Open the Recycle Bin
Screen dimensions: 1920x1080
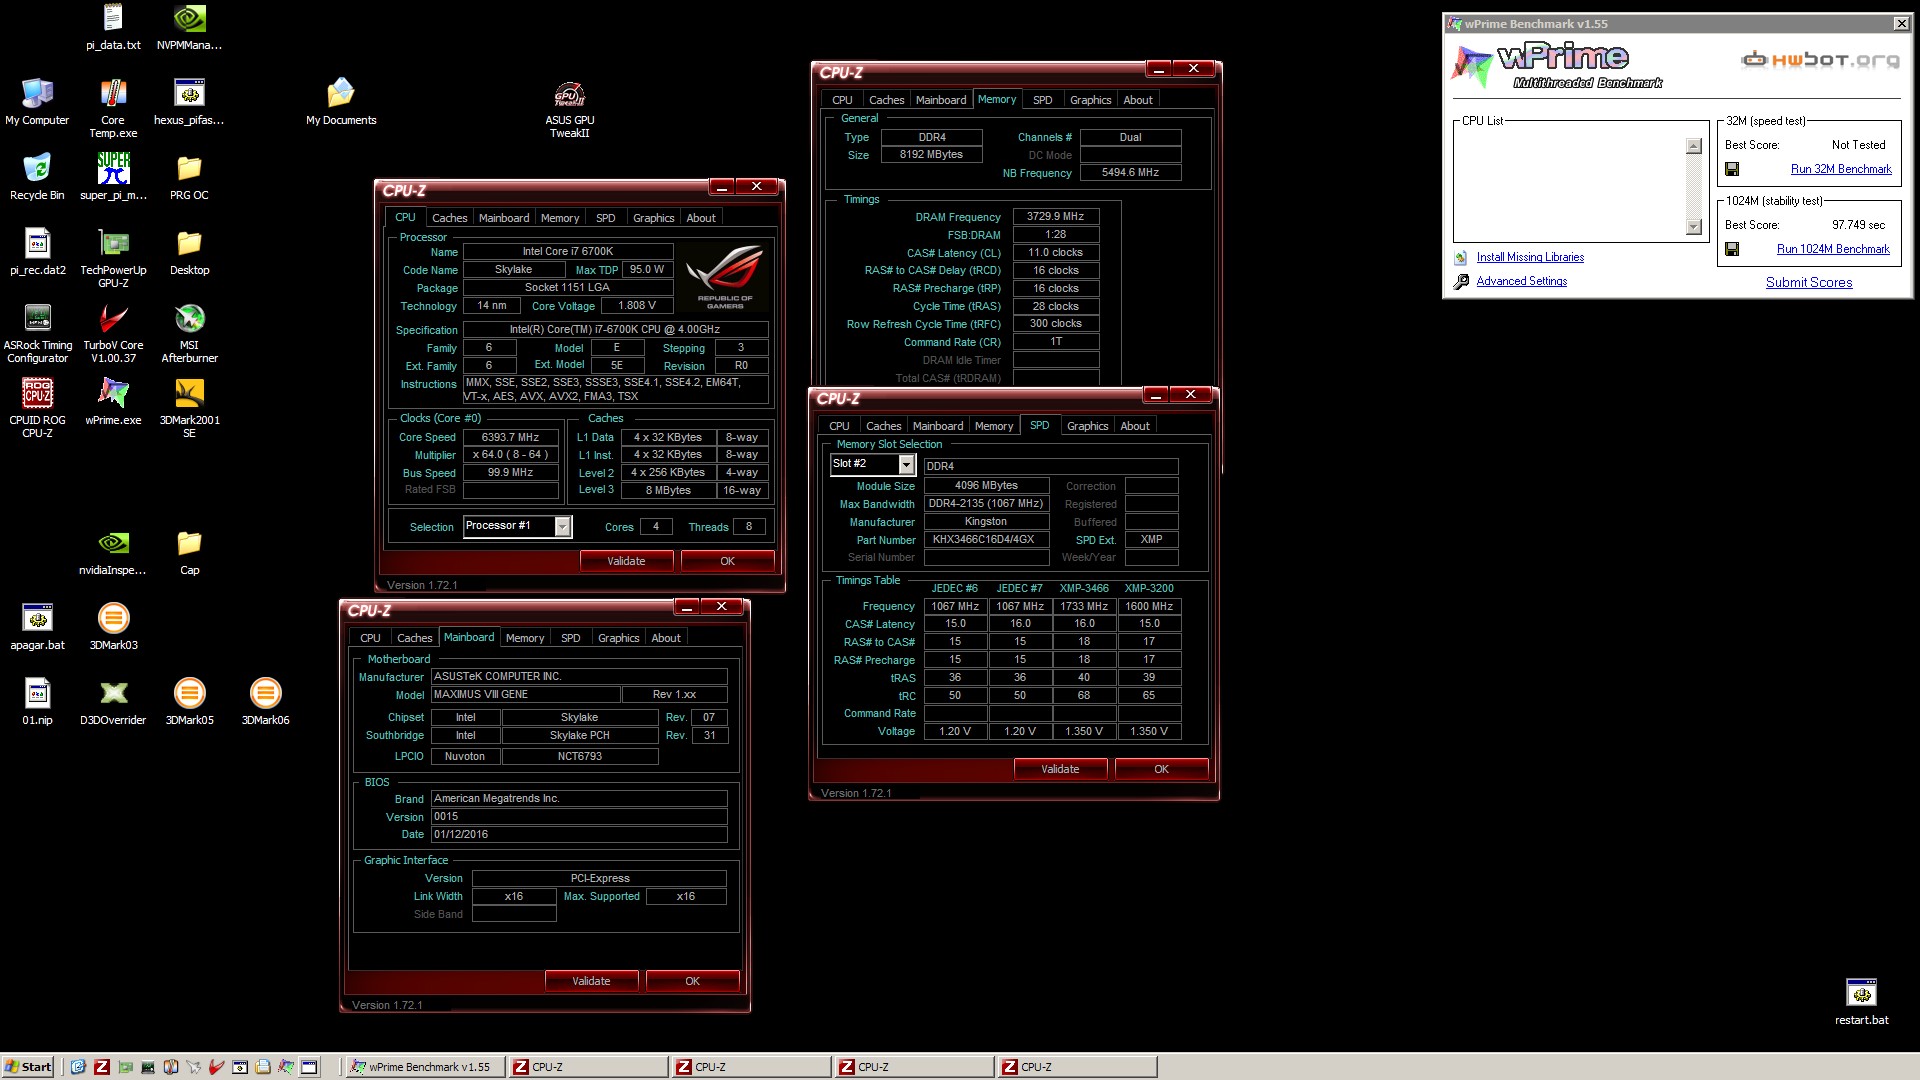pyautogui.click(x=37, y=176)
